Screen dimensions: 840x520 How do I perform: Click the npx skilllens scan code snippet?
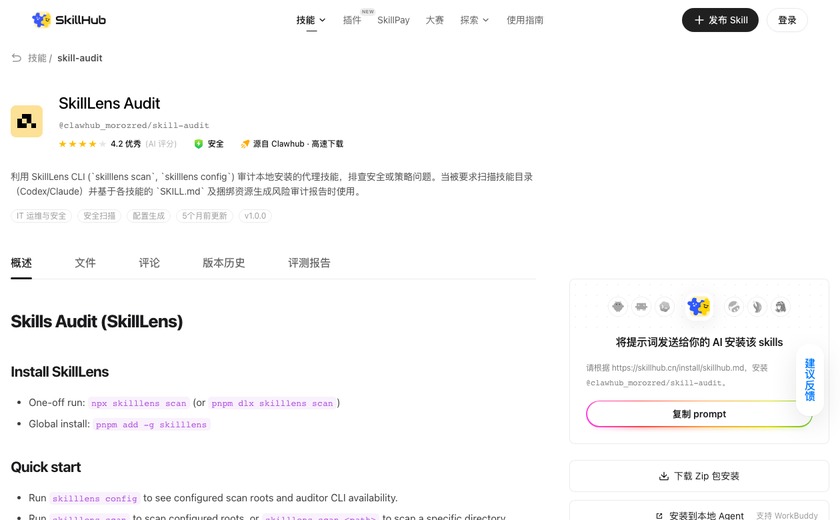coord(139,403)
